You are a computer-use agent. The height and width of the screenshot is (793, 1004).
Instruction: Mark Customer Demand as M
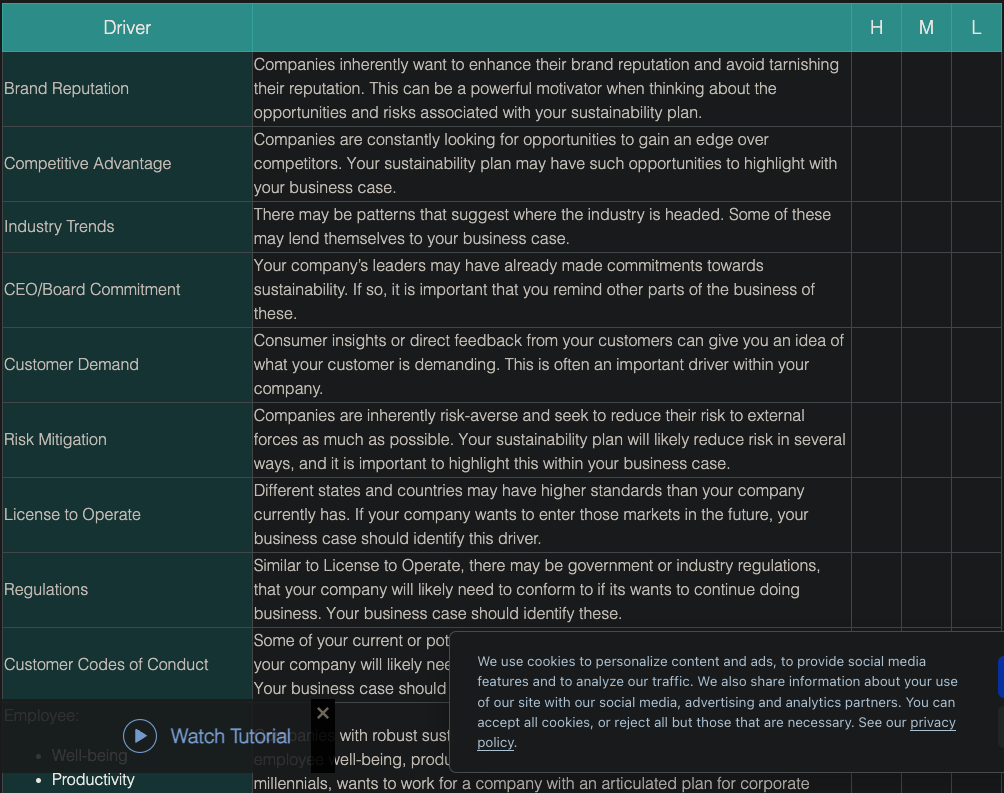click(x=926, y=365)
